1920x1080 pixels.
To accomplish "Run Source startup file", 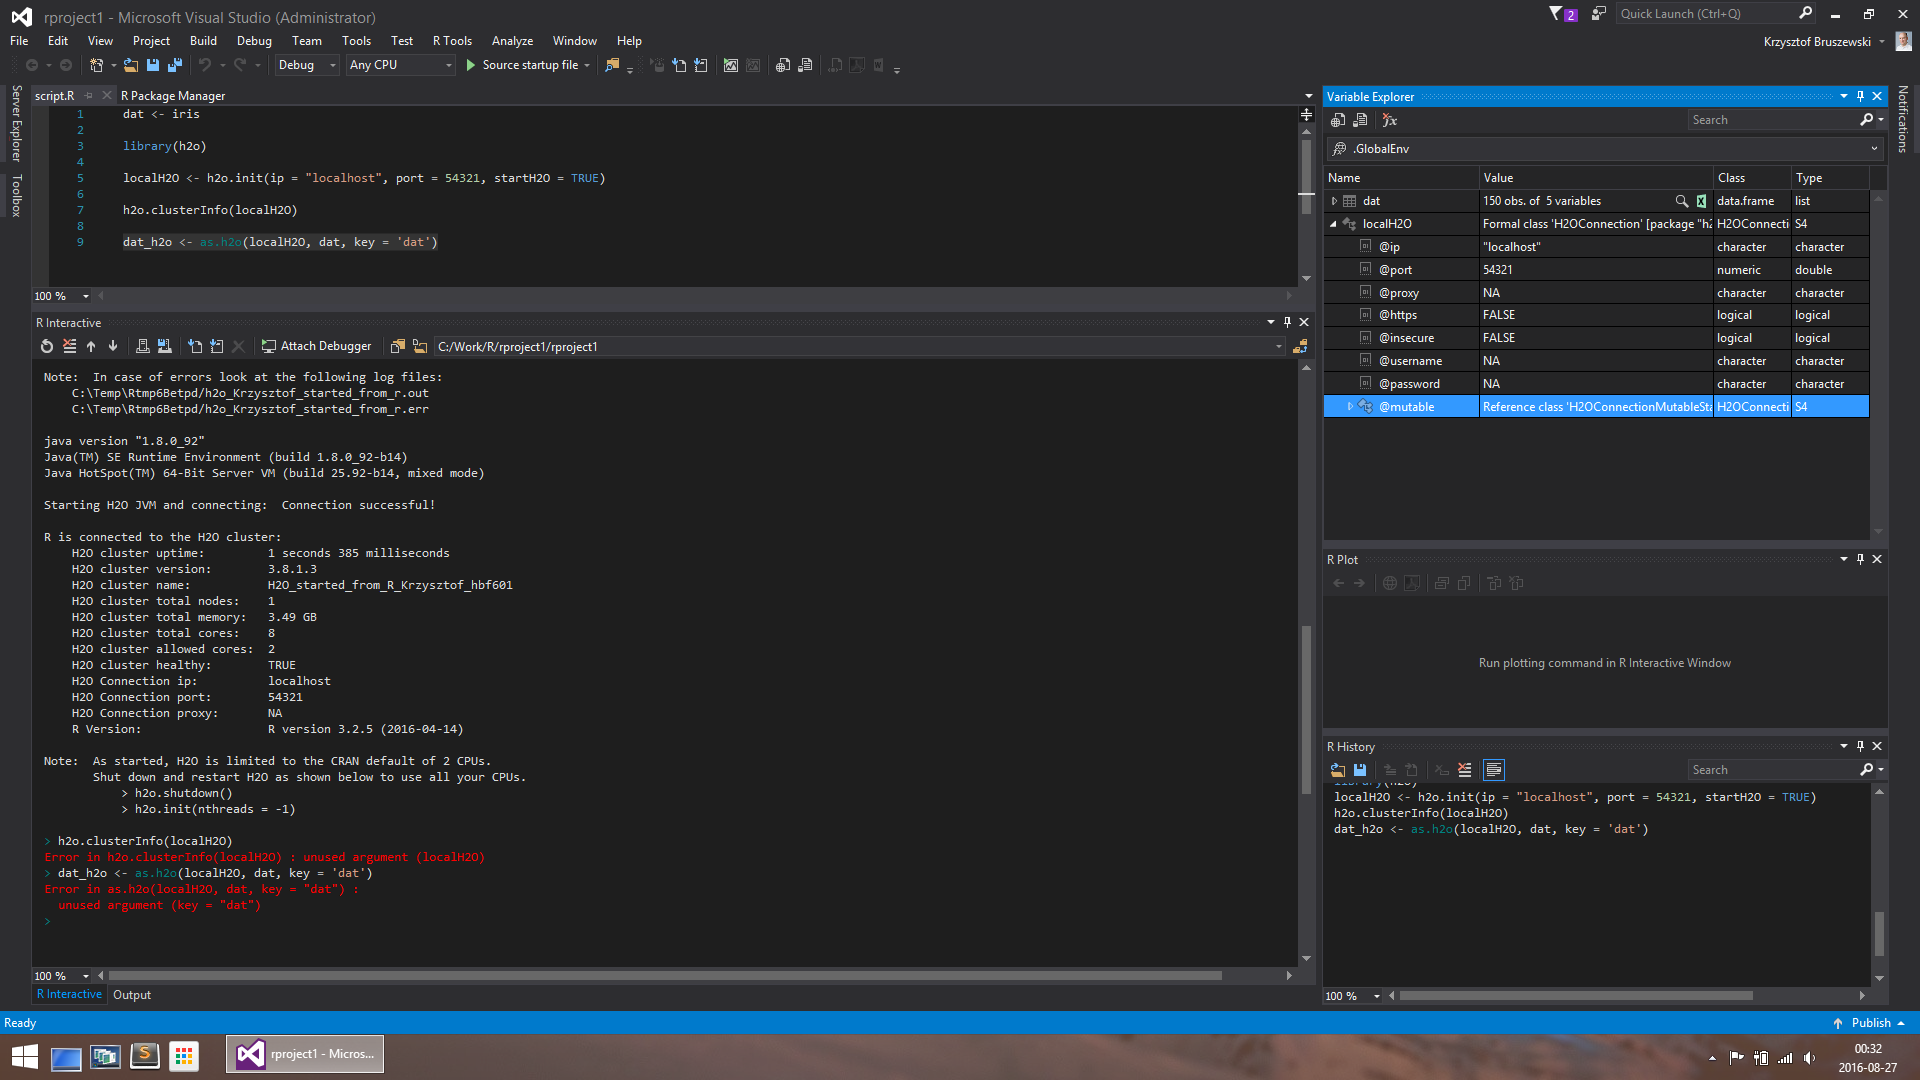I will [521, 65].
